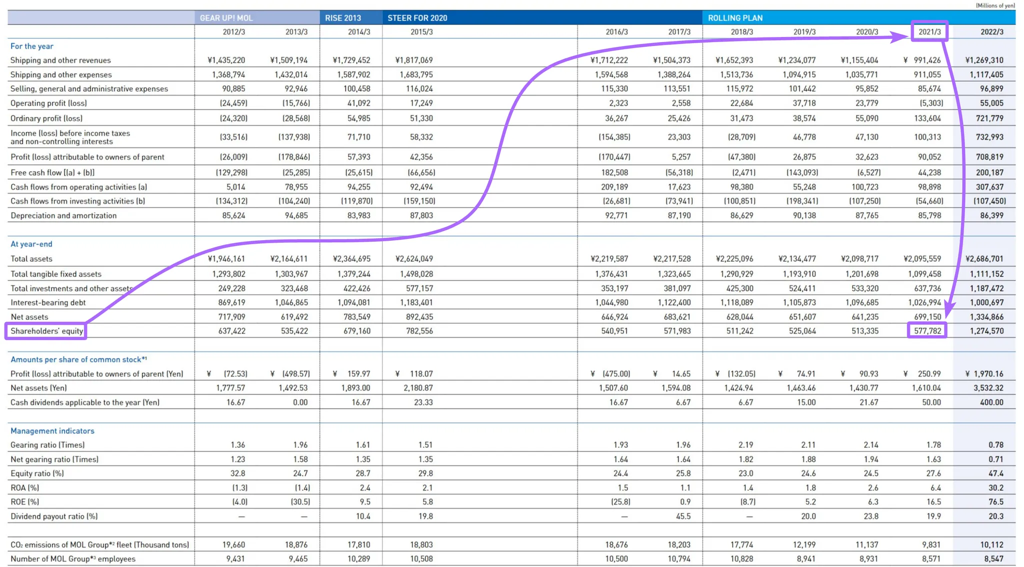The image size is (1024, 567).
Task: Click the 'Total assets' row label
Action: click(x=33, y=259)
